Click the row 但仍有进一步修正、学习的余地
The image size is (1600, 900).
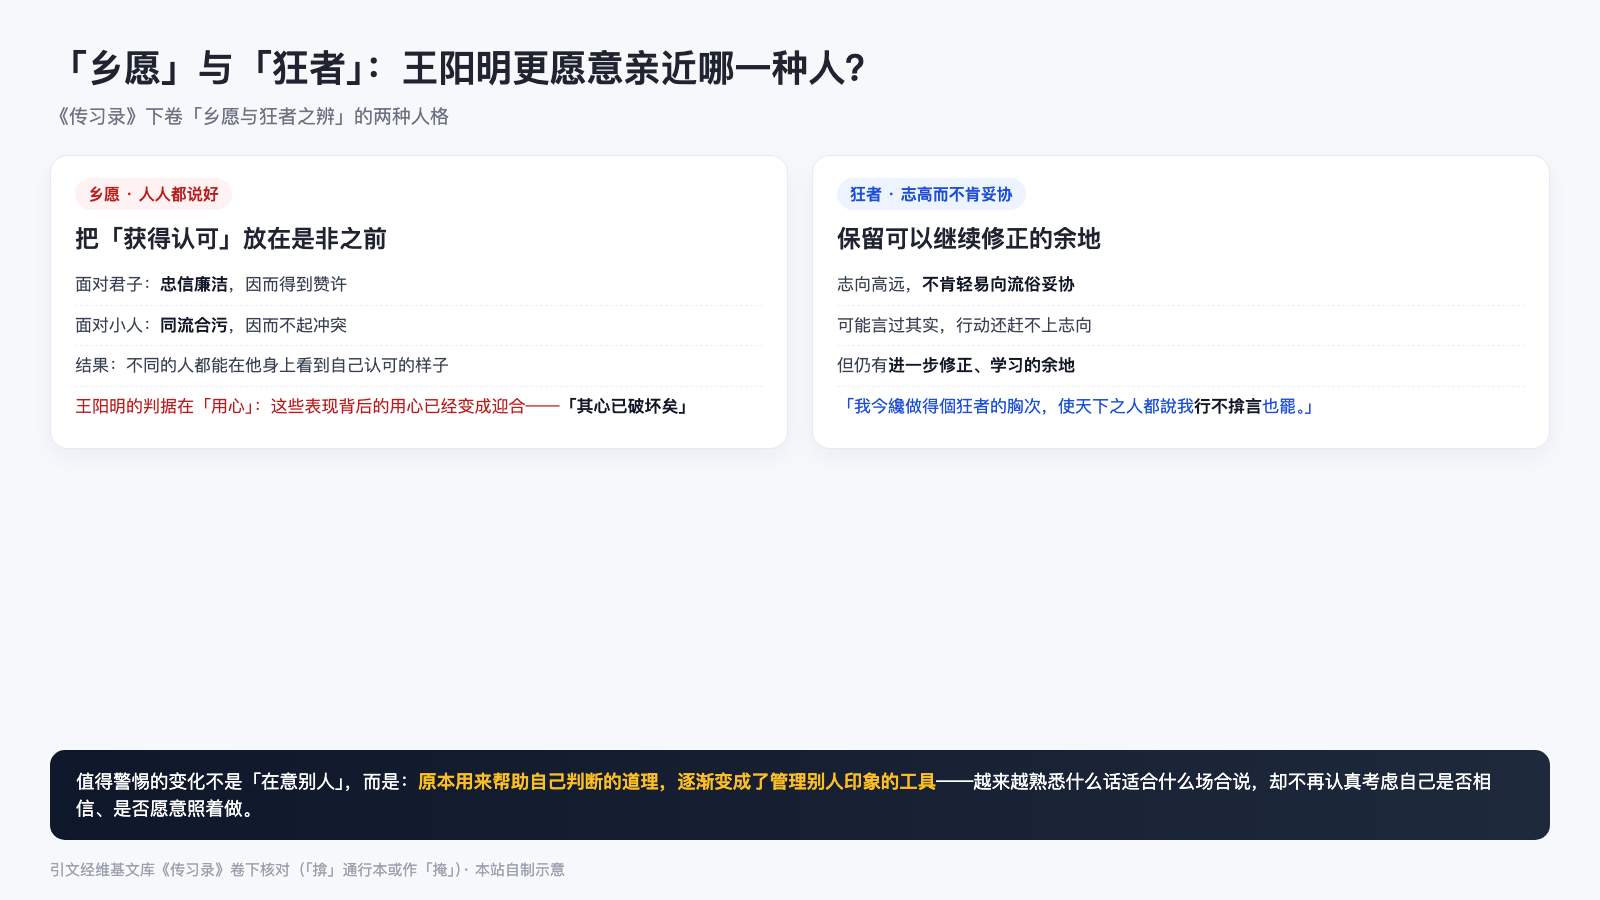1181,365
